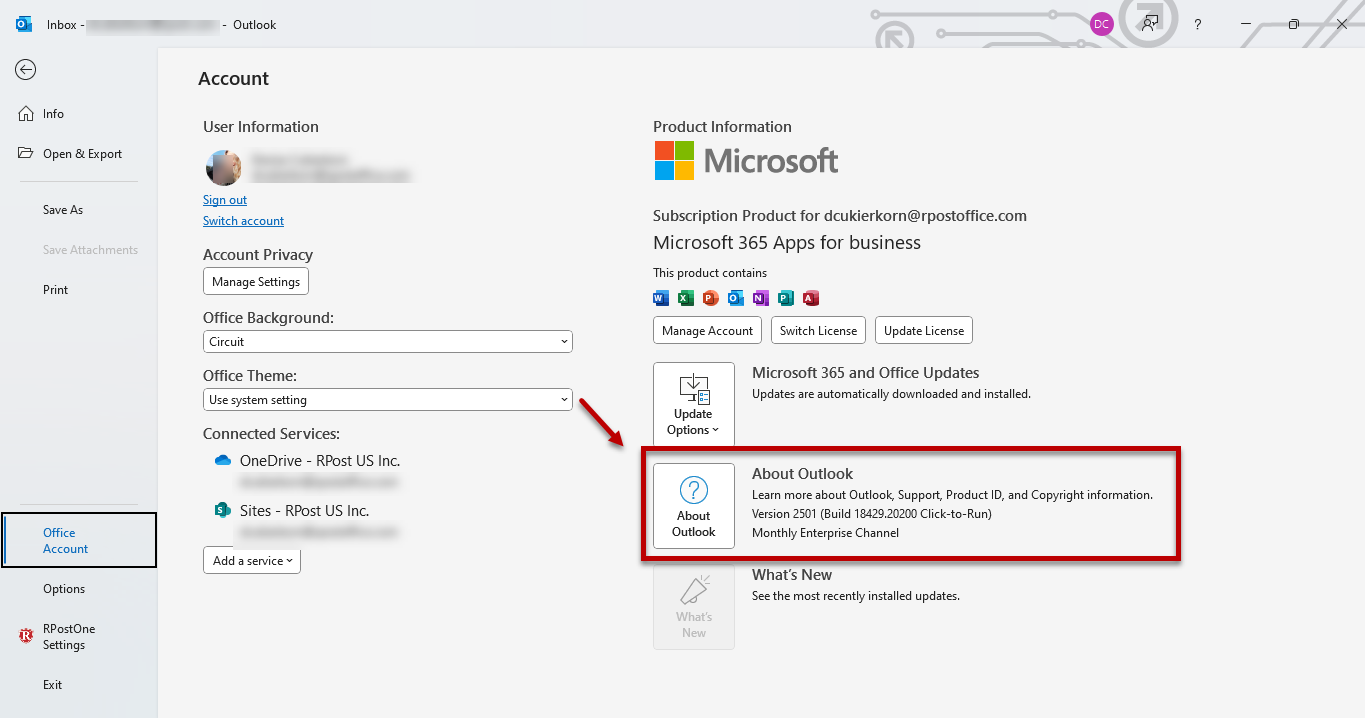The image size is (1365, 718).
Task: Click the Excel app icon
Action: [x=685, y=298]
